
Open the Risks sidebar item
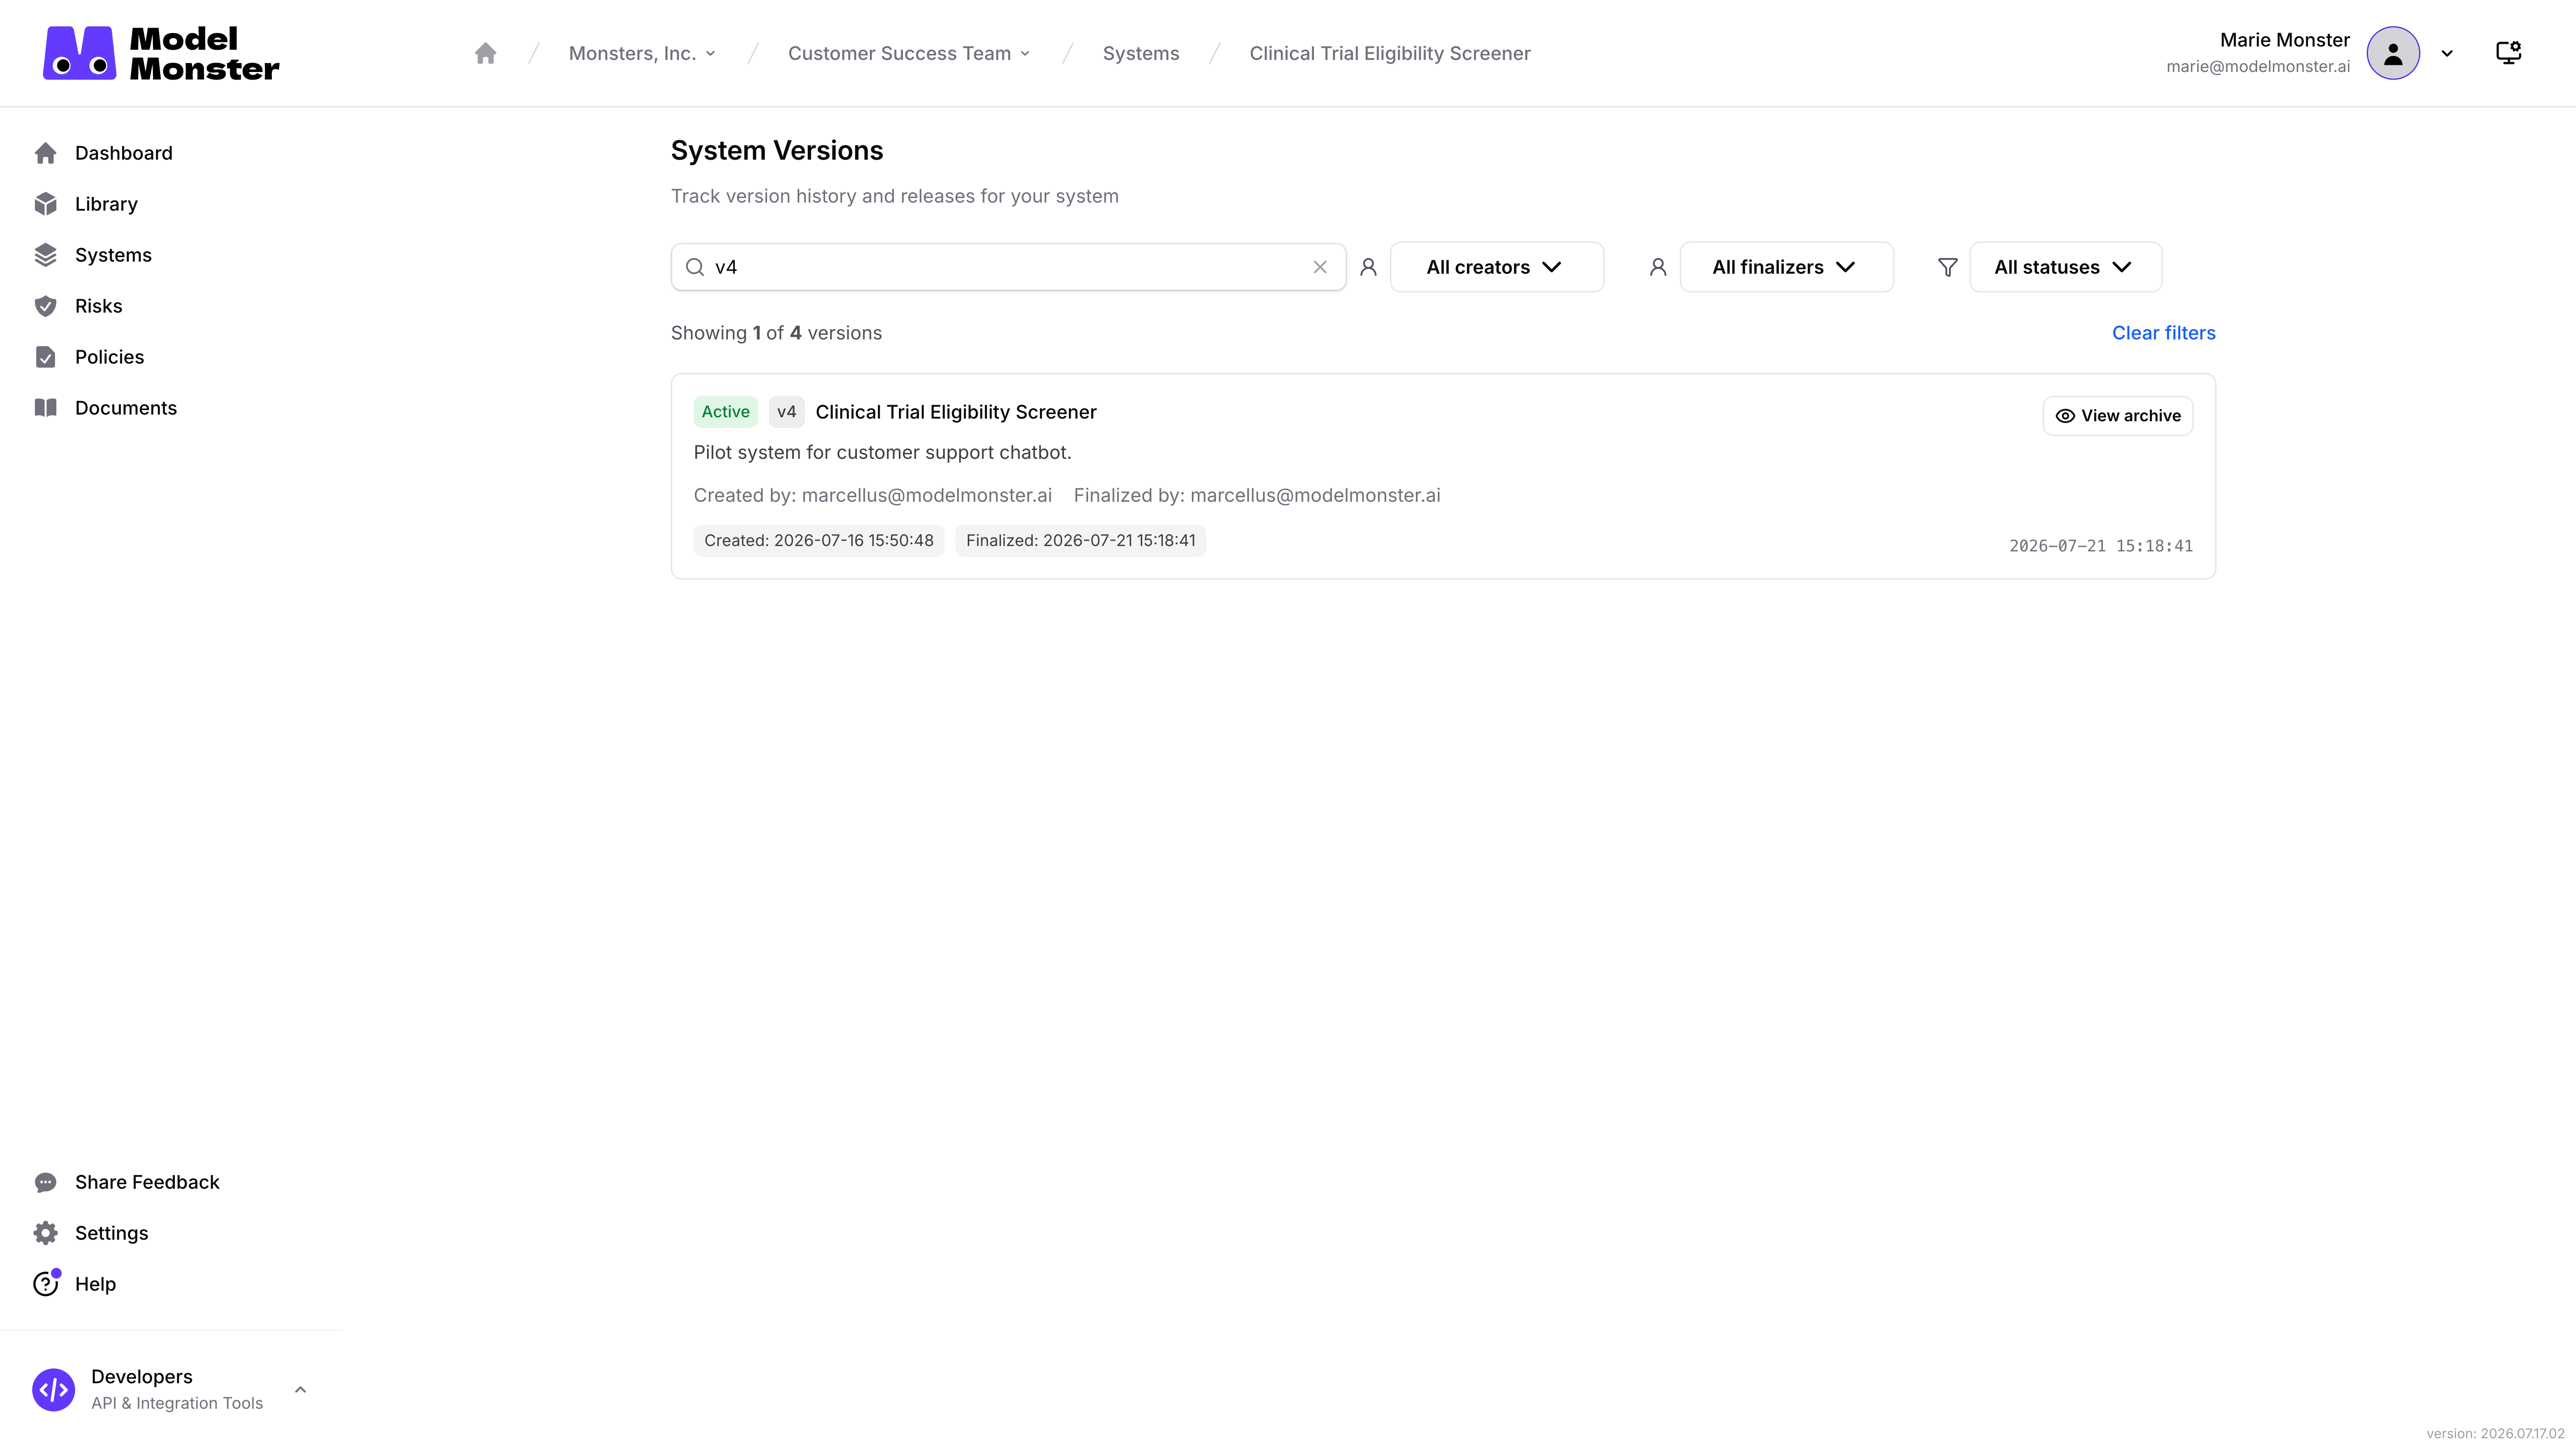click(98, 306)
